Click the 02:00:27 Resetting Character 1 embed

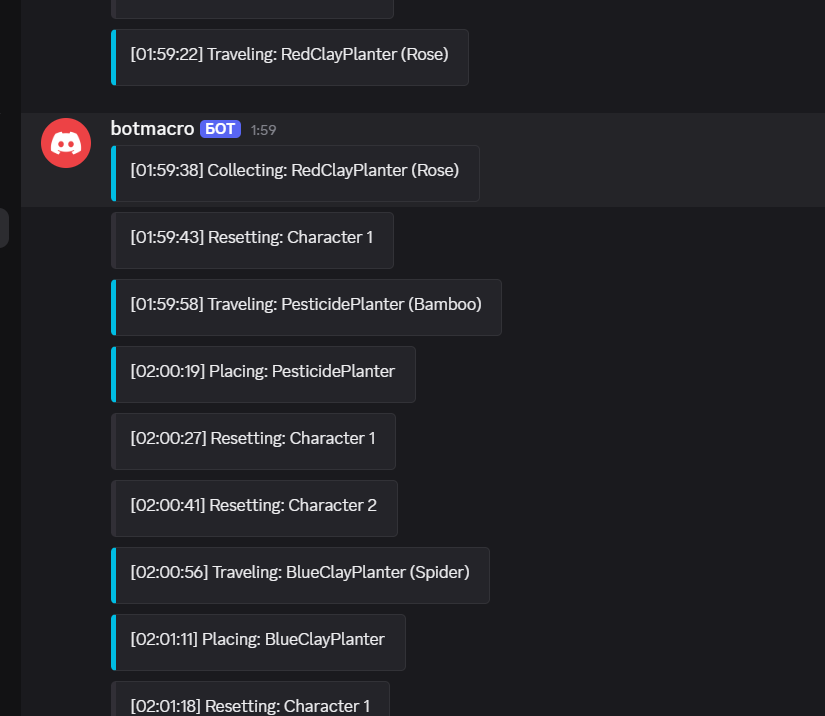click(253, 439)
